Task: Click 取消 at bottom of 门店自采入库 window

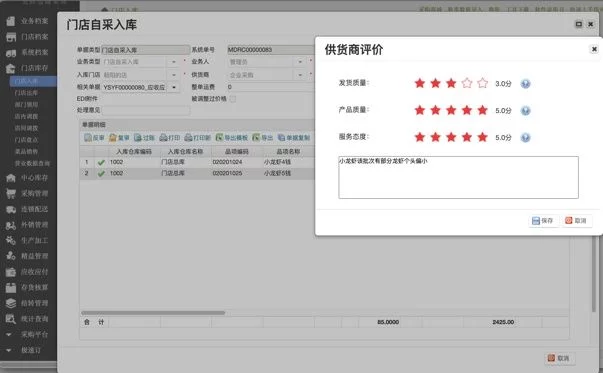Action: click(x=559, y=358)
